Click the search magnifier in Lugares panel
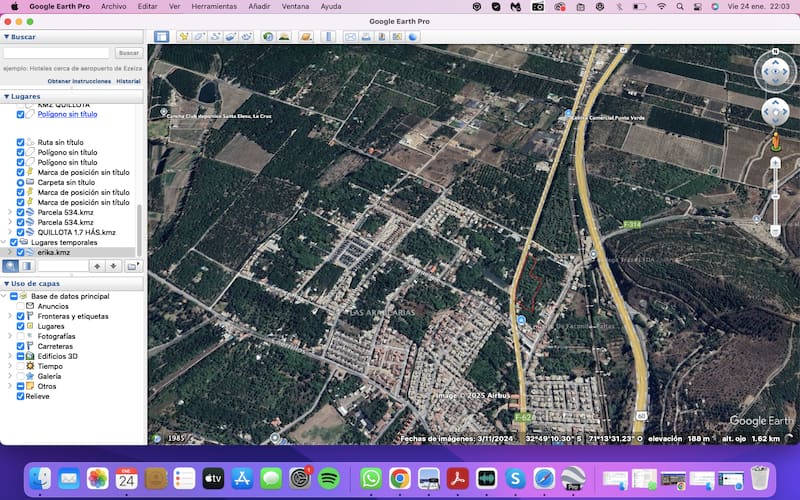The image size is (800, 500). 10,266
